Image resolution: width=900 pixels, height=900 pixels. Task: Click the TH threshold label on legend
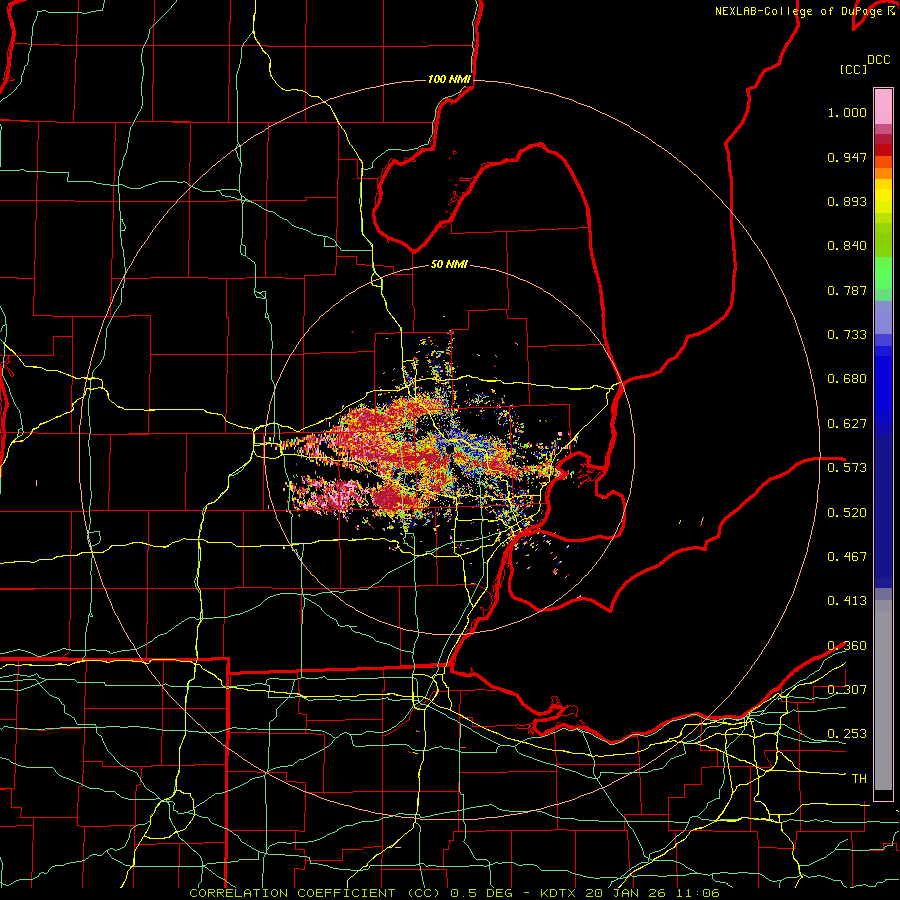pyautogui.click(x=859, y=779)
